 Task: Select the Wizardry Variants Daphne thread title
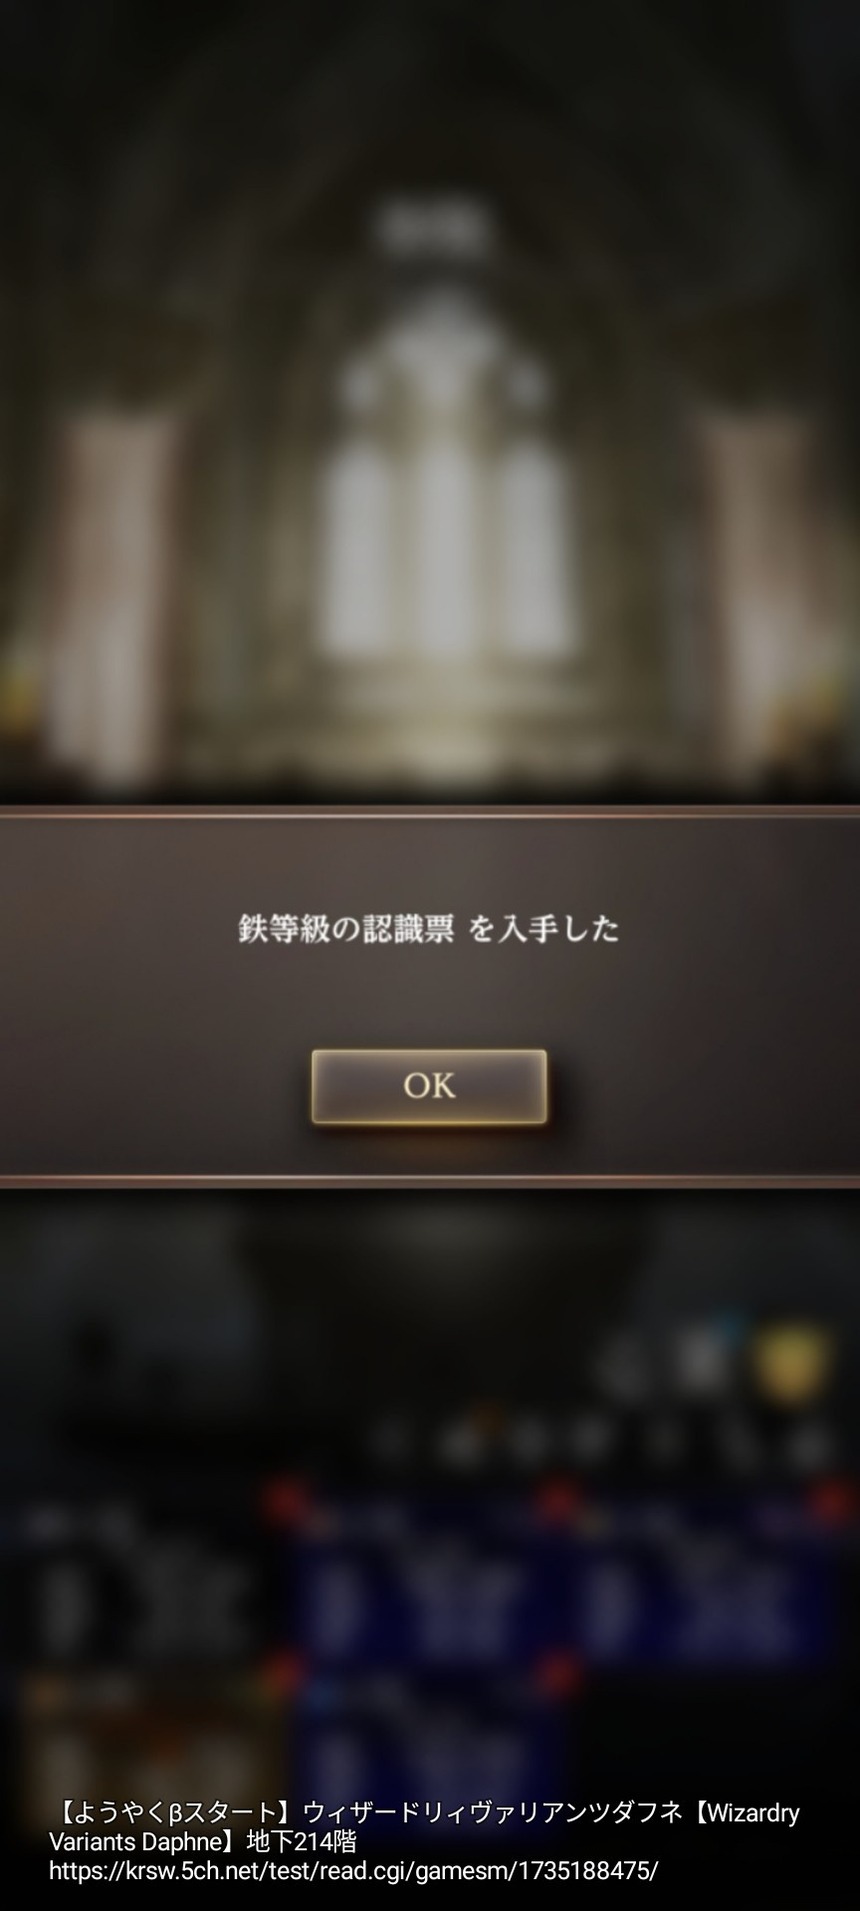pyautogui.click(x=424, y=1827)
